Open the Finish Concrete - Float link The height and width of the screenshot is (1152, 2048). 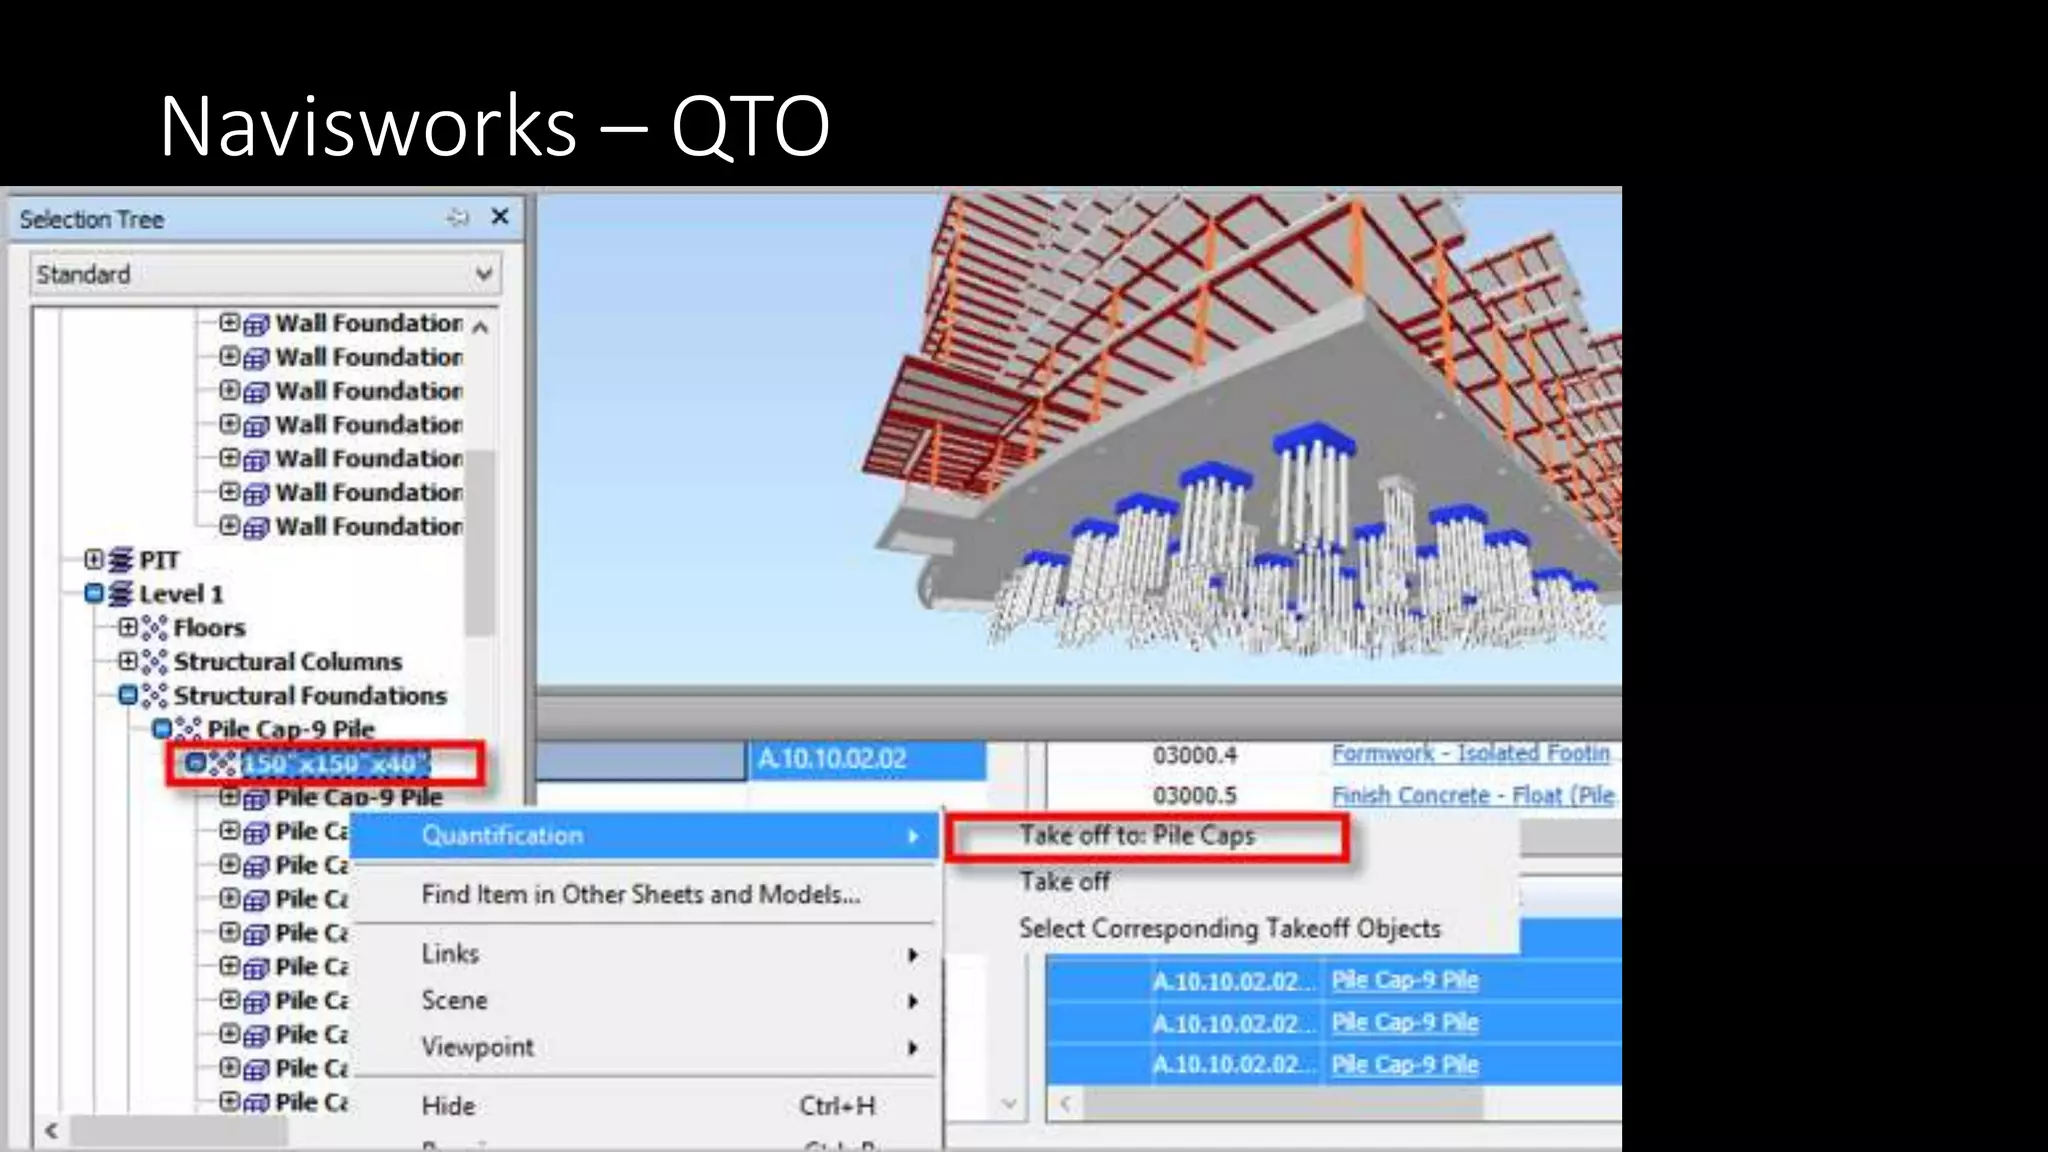point(1474,796)
